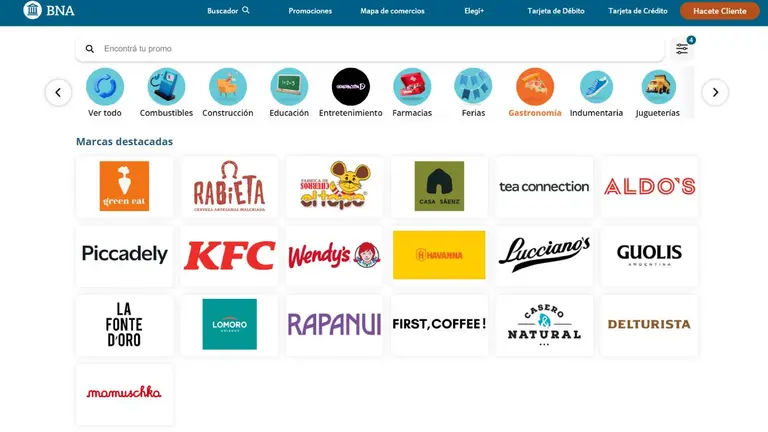Go to Promociones in top menu
768x432 pixels.
[x=310, y=11]
